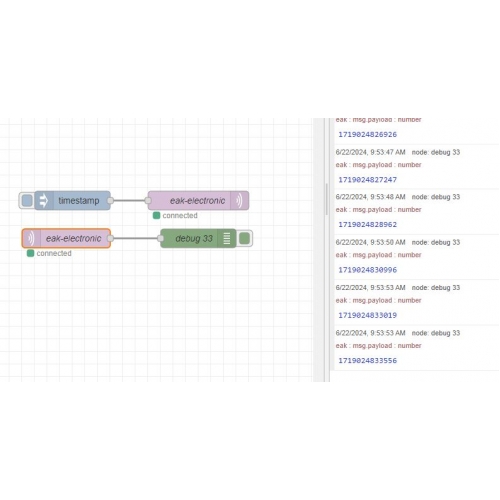Click the inject arrow icon on timestamp node
This screenshot has width=500, height=500.
coord(44,201)
